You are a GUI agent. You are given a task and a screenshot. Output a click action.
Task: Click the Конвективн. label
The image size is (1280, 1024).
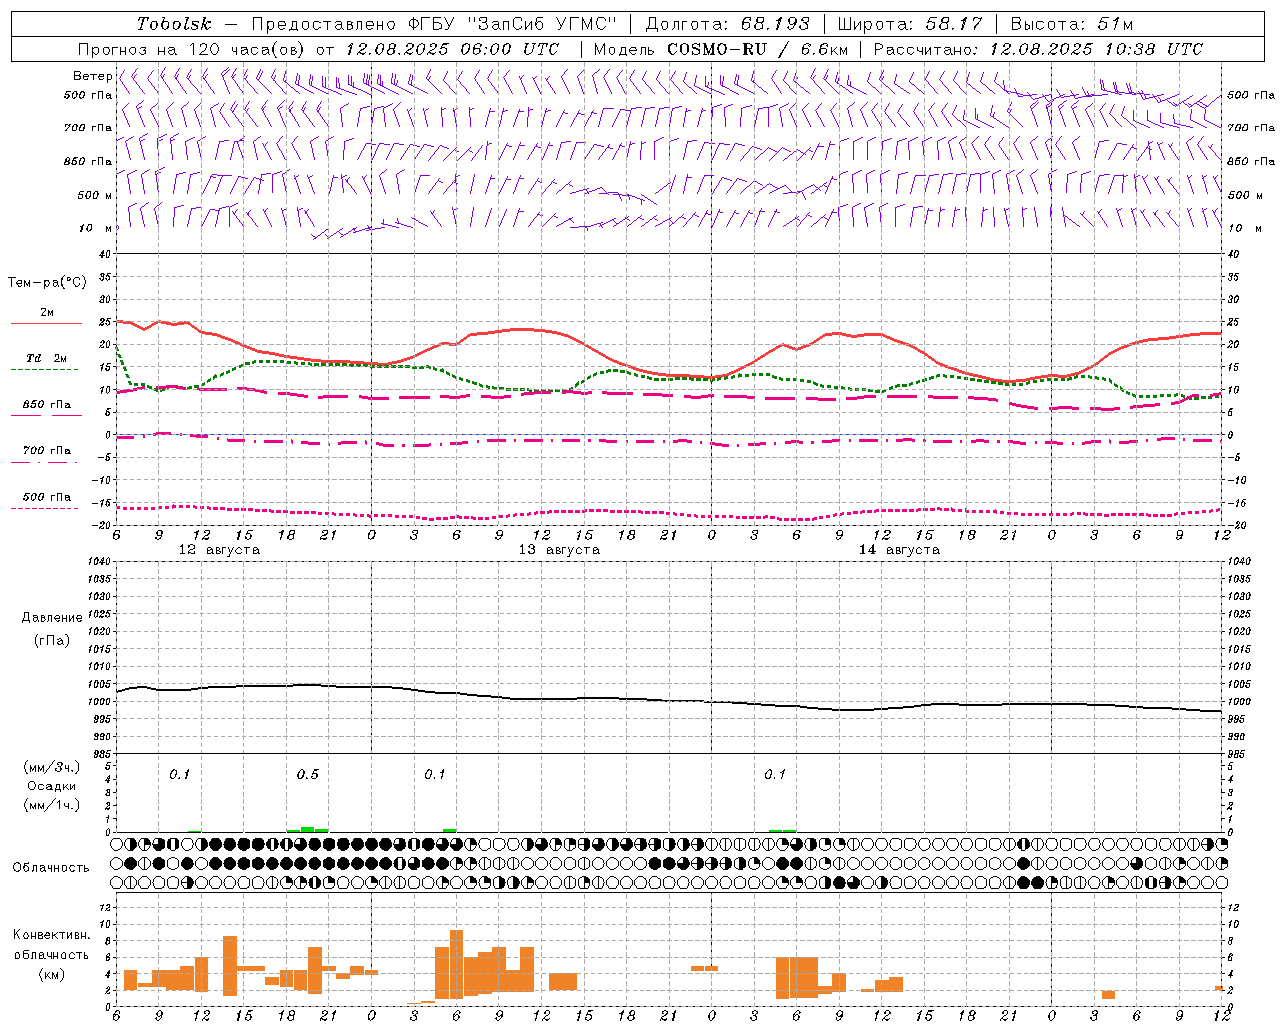[51, 935]
